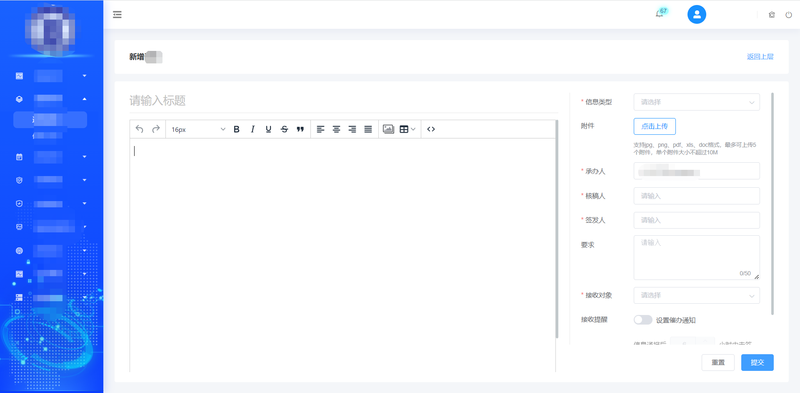Click the home icon in top bar
The height and width of the screenshot is (393, 800).
771,15
